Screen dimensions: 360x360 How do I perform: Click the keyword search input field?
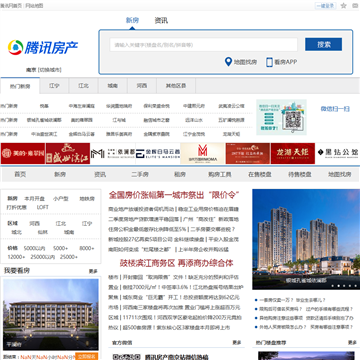click(x=203, y=45)
